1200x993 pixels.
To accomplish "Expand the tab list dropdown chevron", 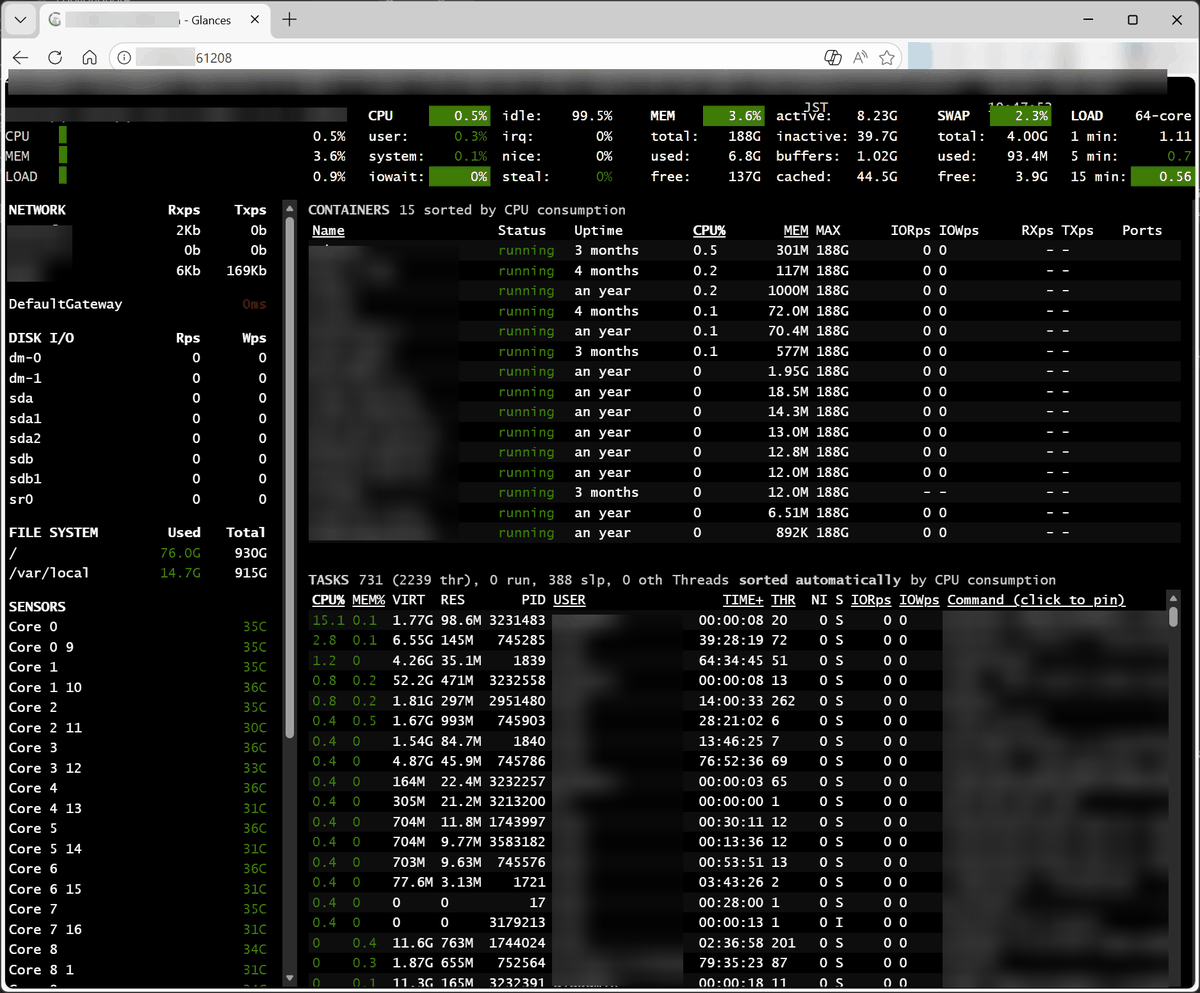I will pyautogui.click(x=20, y=19).
